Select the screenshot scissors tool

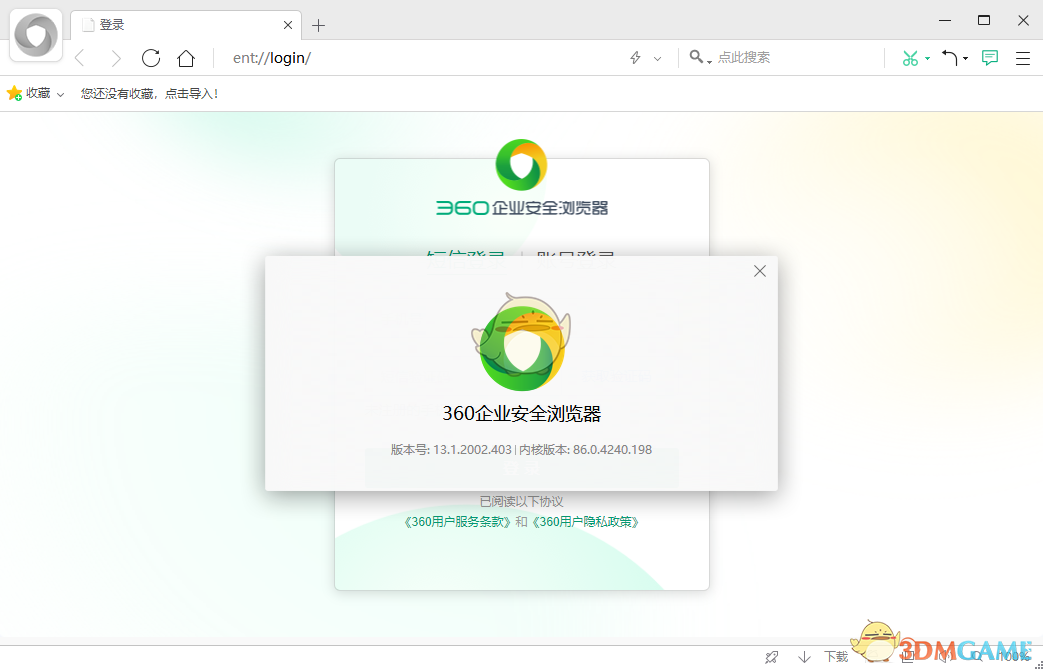(910, 58)
